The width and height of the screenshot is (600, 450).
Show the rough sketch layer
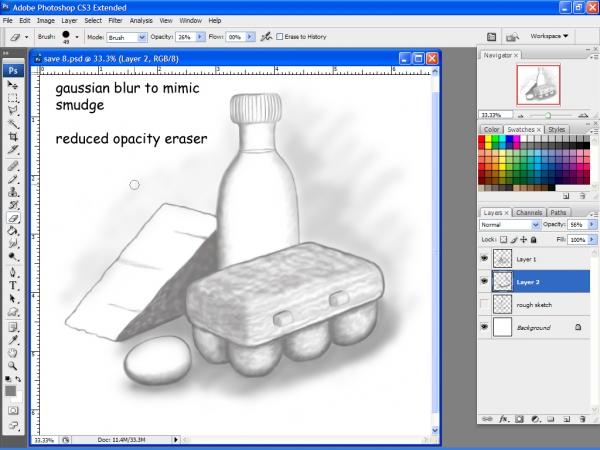click(484, 304)
